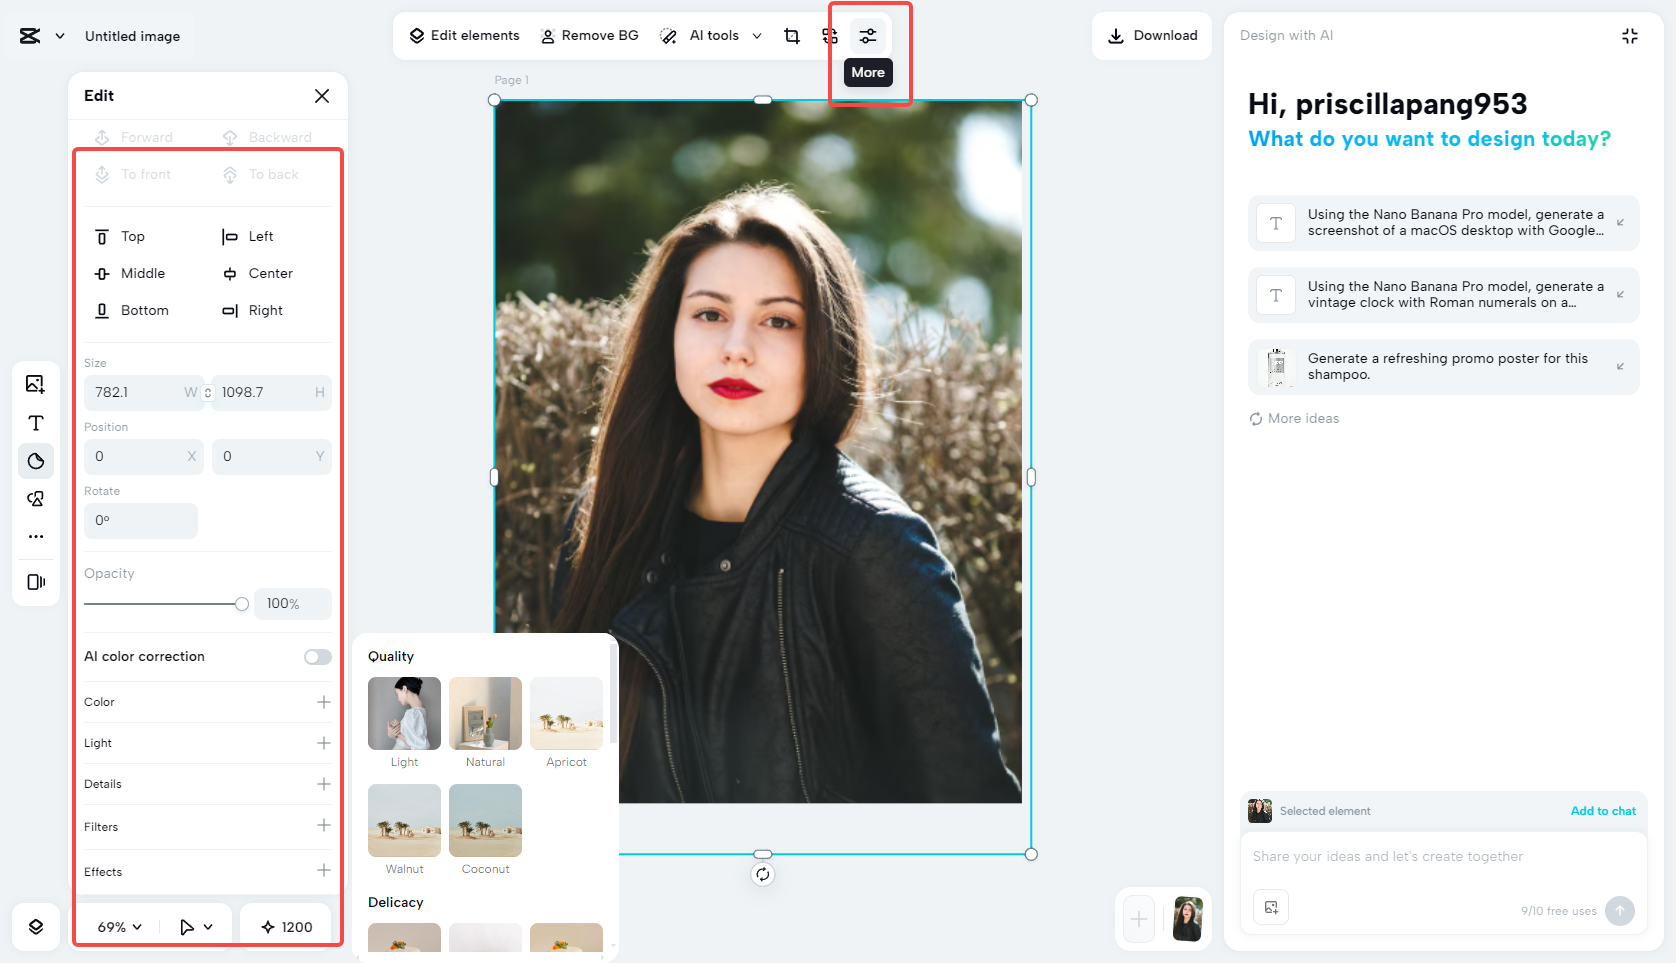Align image to Top
The width and height of the screenshot is (1676, 963).
(x=120, y=237)
